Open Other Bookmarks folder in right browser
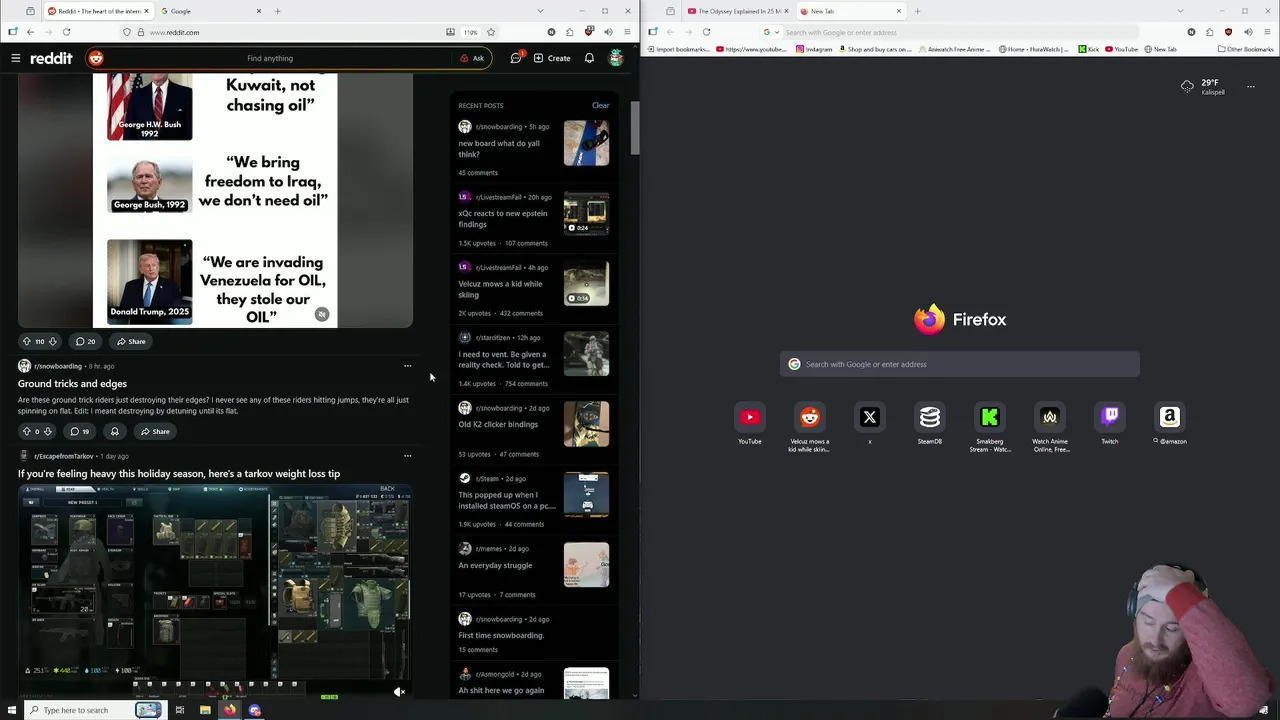 [1245, 49]
